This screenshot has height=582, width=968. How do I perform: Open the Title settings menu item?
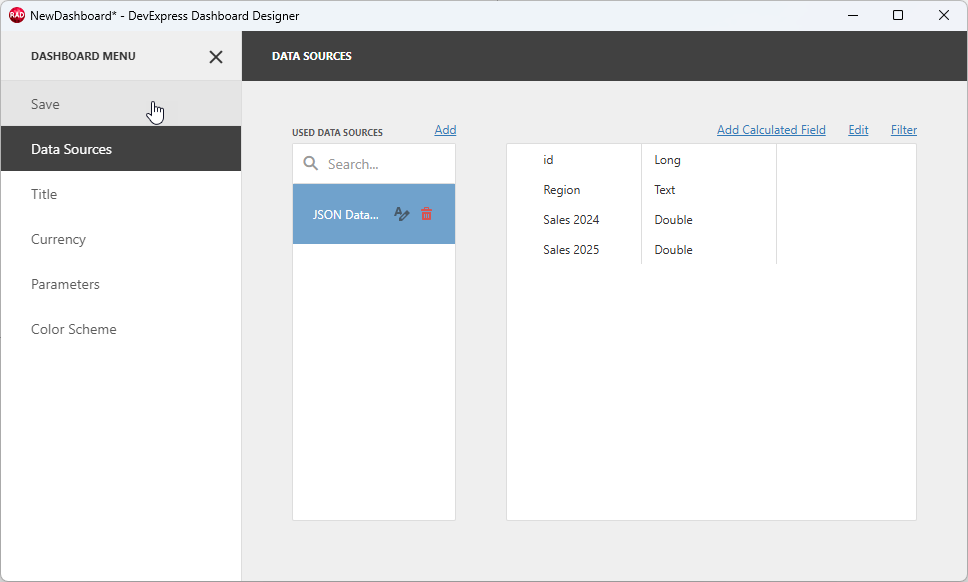point(44,194)
